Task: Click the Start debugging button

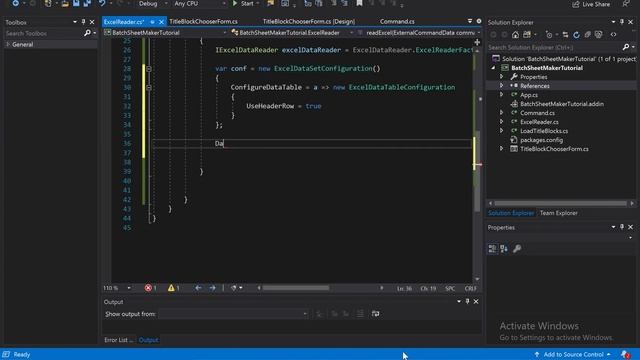Action: click(243, 4)
